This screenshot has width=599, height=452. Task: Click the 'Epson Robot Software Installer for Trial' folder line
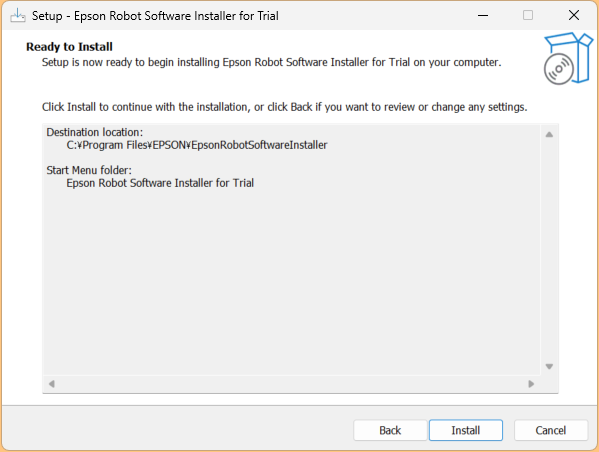(x=160, y=183)
